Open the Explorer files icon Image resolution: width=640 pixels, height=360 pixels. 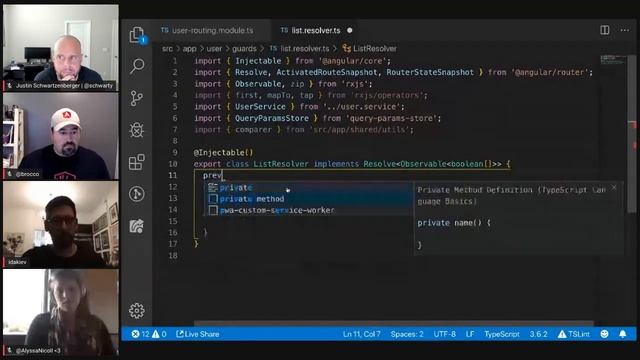(x=137, y=34)
